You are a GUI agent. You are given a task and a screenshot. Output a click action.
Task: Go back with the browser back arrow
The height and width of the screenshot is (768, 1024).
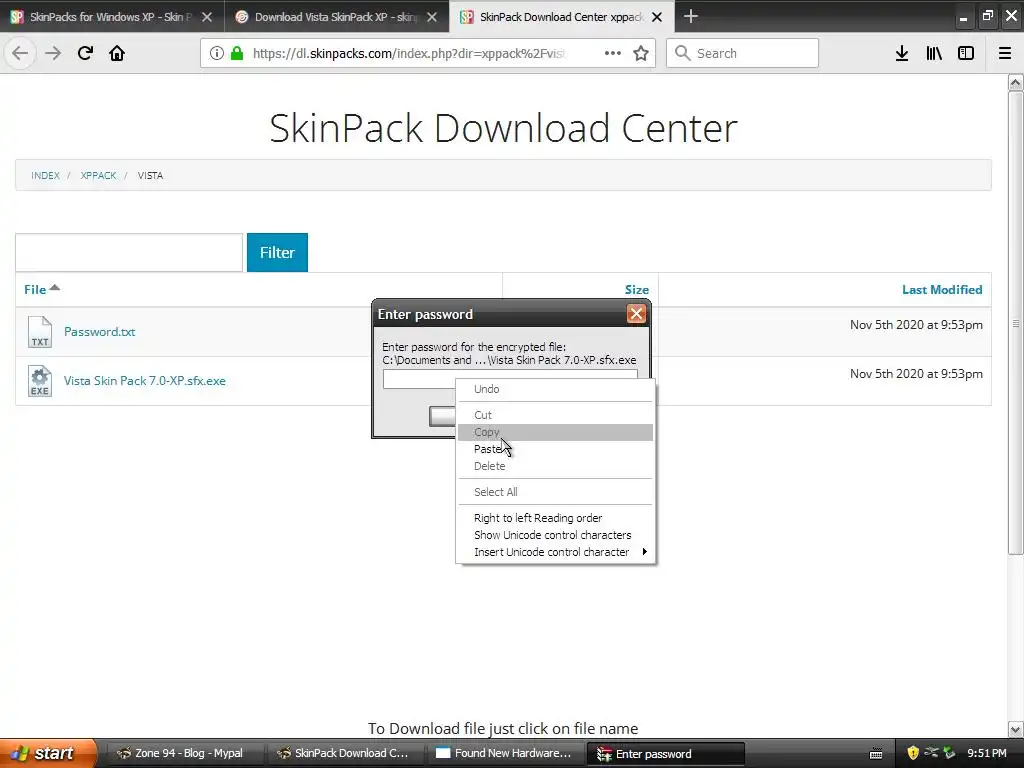(x=20, y=53)
